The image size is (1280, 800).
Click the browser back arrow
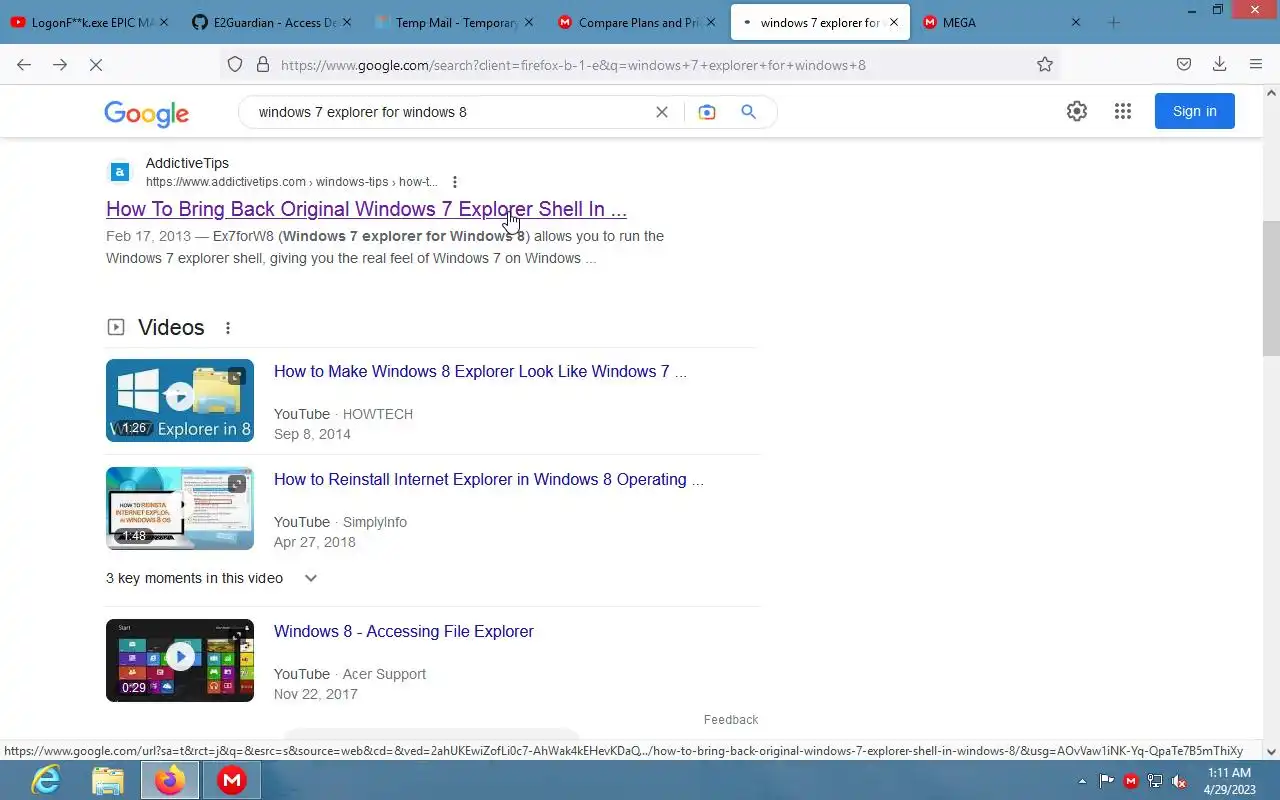(24, 65)
